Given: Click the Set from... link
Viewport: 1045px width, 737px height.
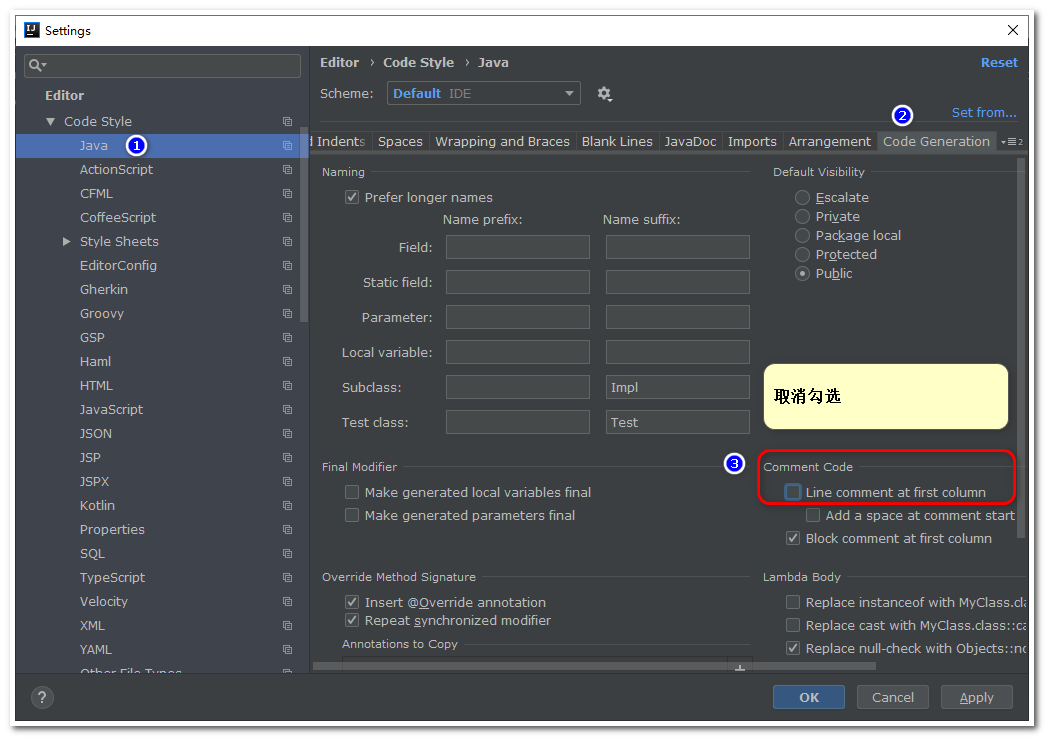Looking at the screenshot, I should (984, 113).
